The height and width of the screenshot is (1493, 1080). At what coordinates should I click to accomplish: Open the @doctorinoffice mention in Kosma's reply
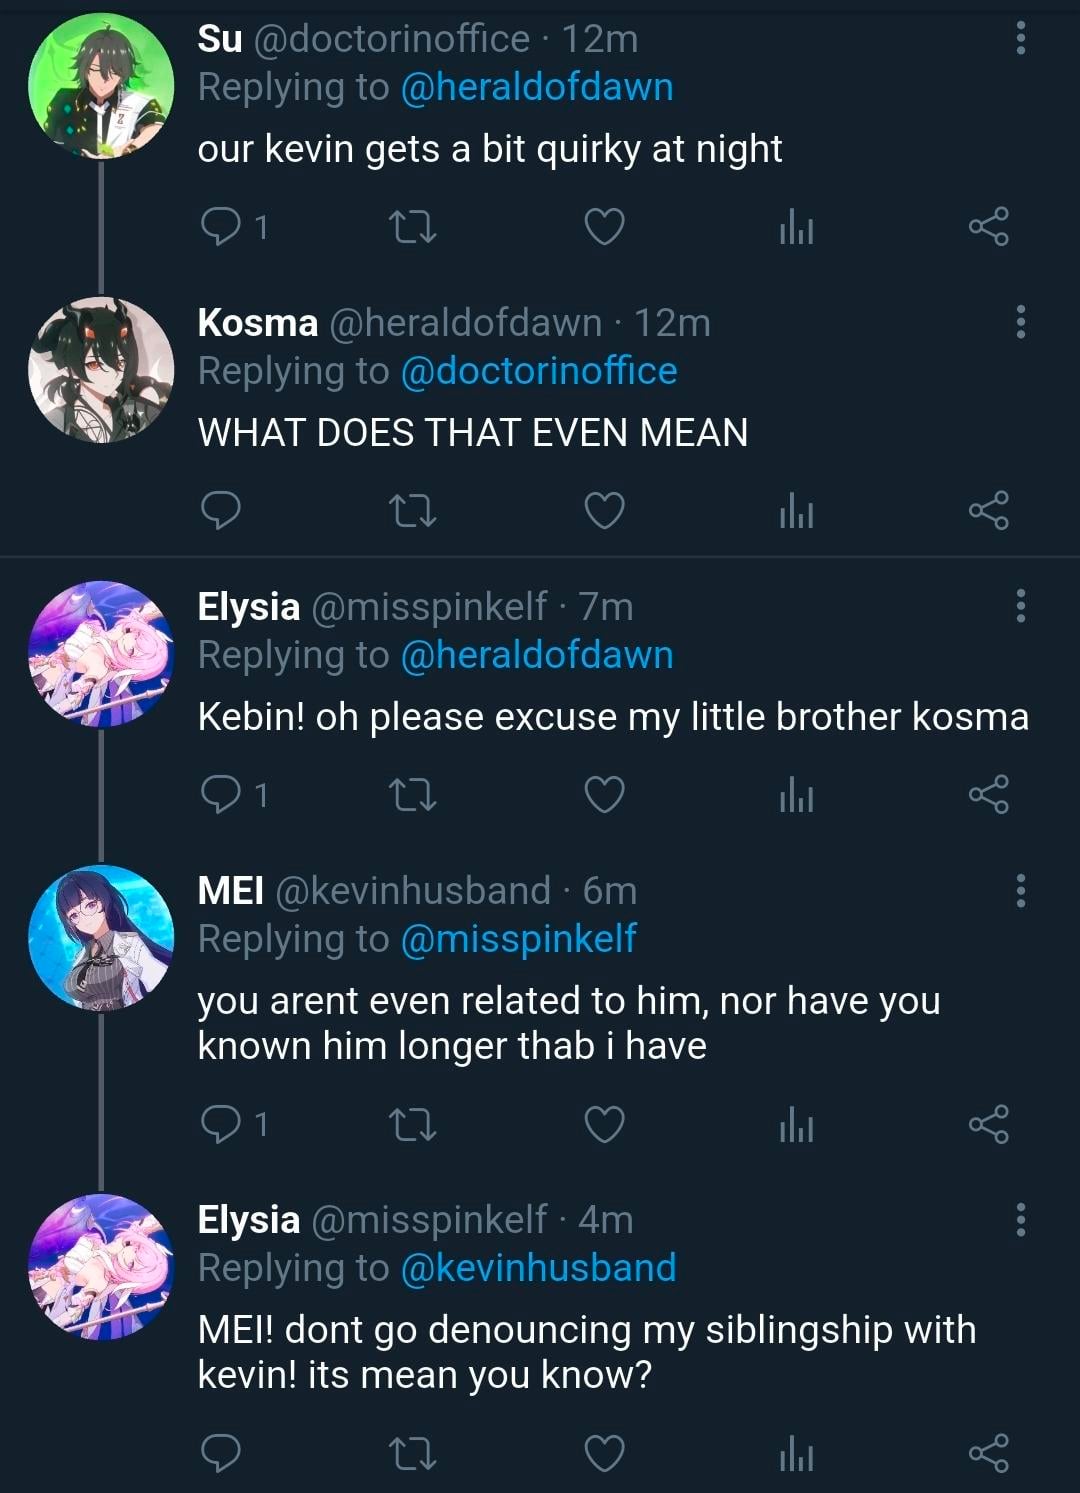point(538,371)
